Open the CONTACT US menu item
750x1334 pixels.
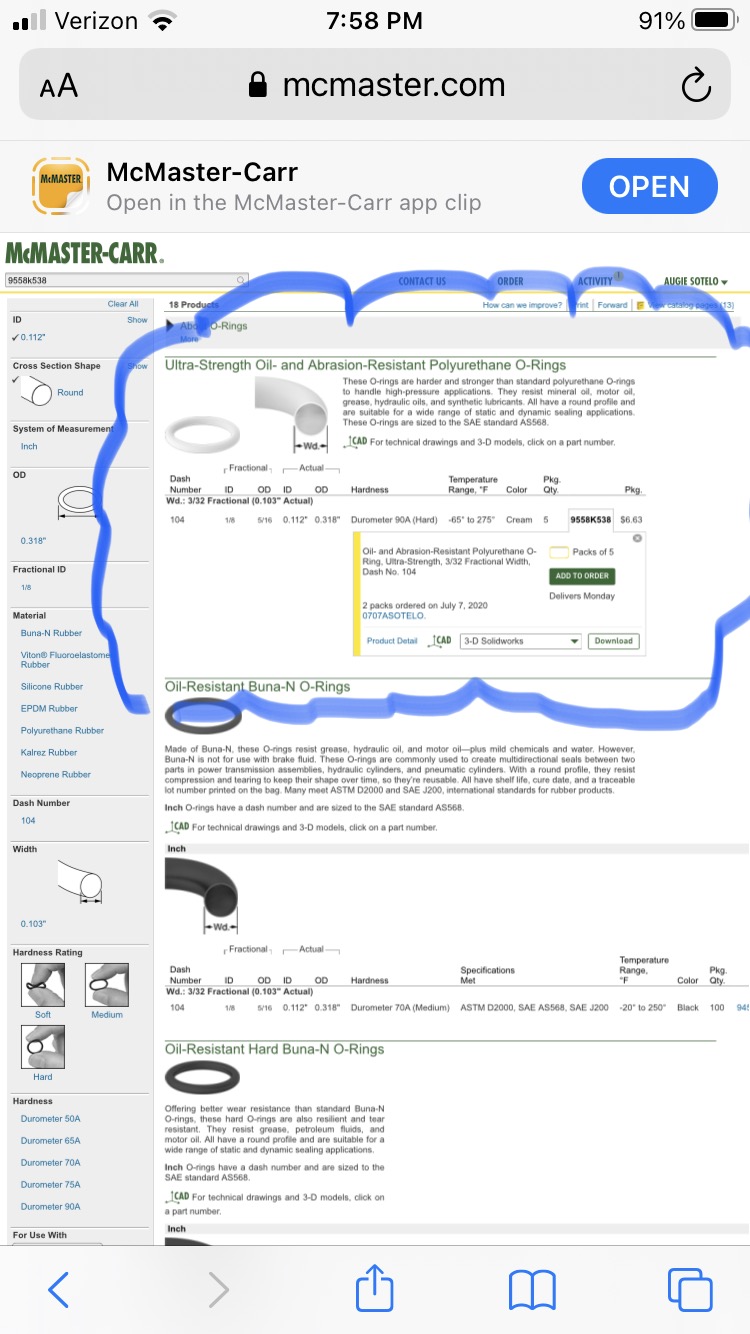coord(422,281)
